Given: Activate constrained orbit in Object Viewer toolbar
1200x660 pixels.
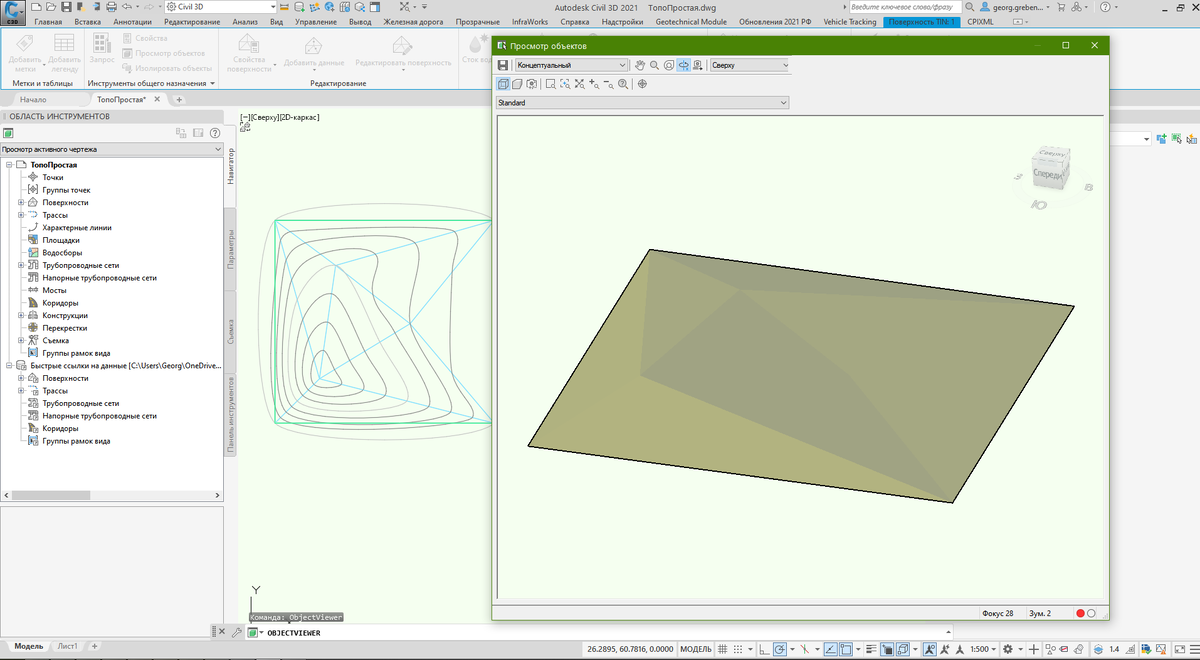Looking at the screenshot, I should 684,65.
